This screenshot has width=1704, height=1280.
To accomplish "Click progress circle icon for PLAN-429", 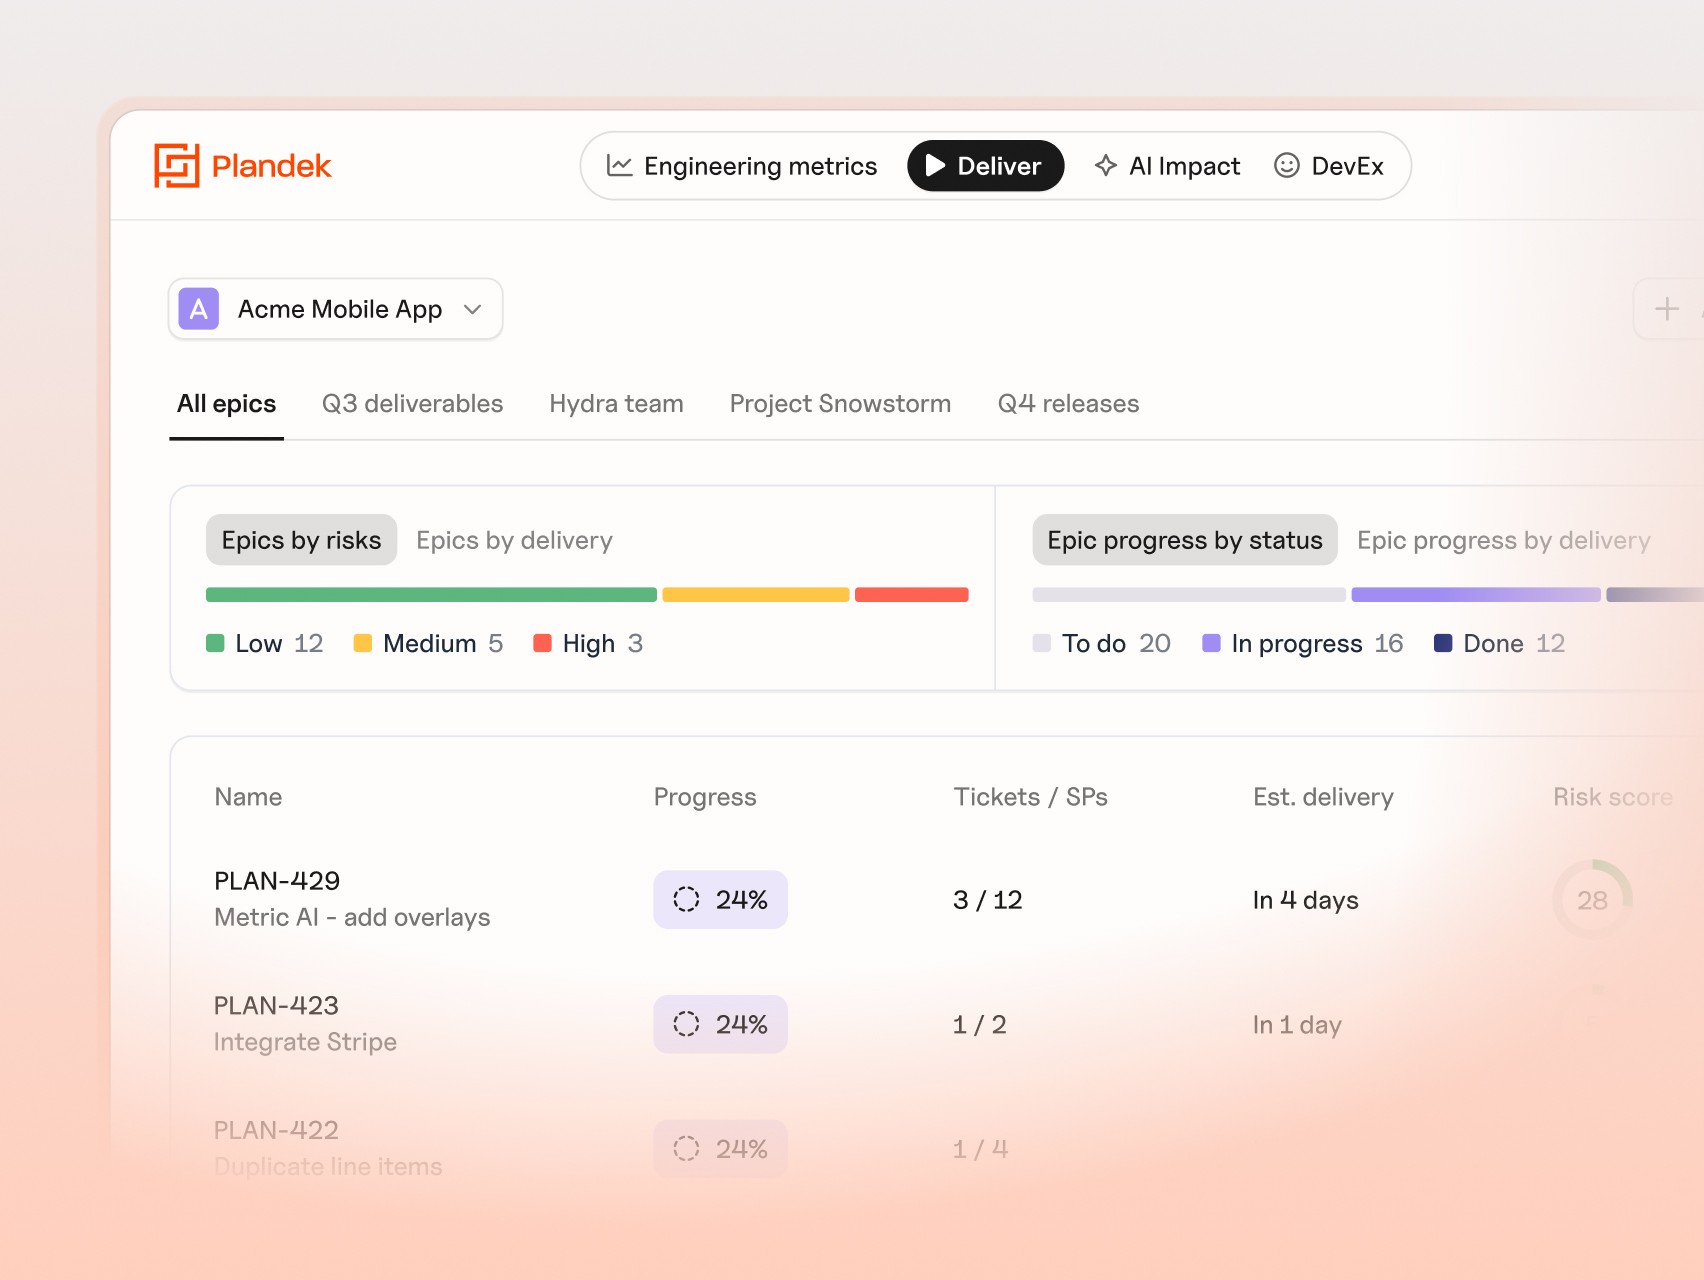I will tap(686, 899).
